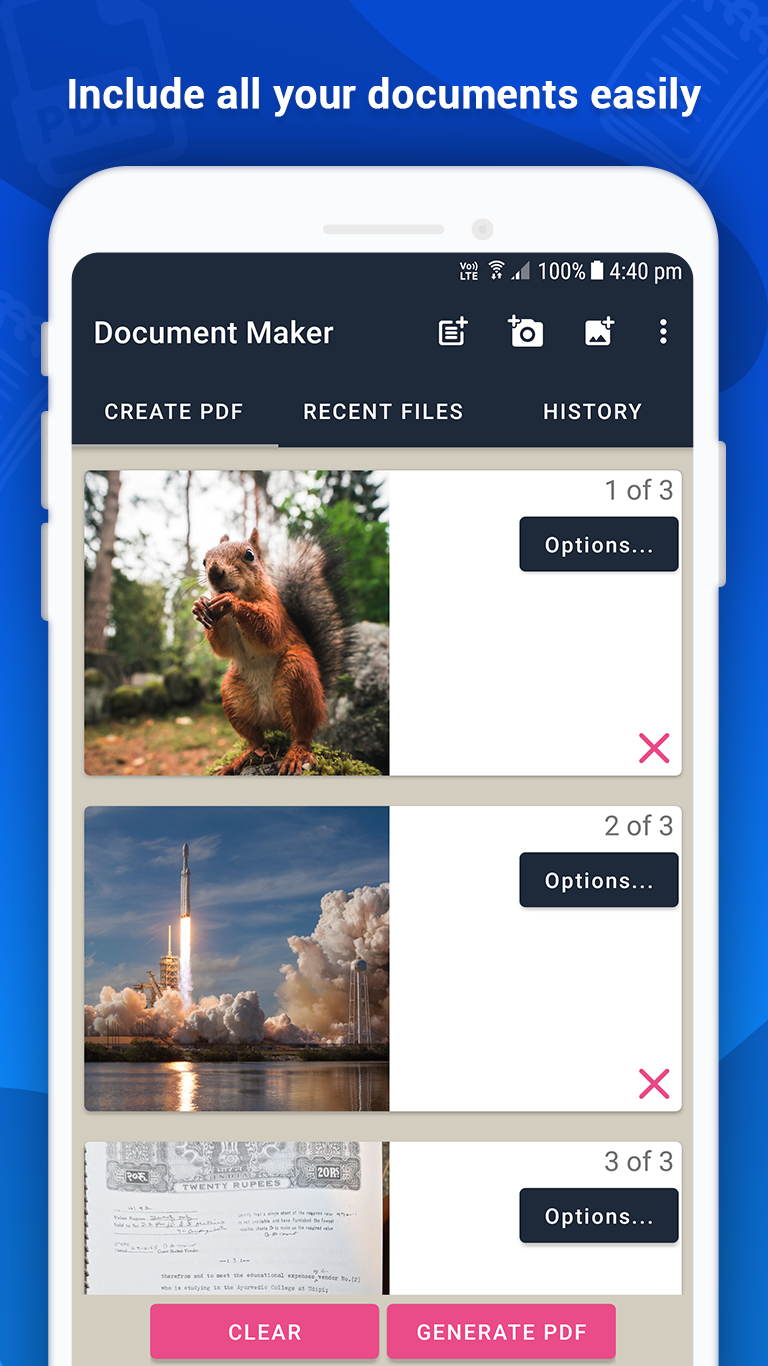The height and width of the screenshot is (1366, 768).
Task: Tap the add text document icon
Action: (x=454, y=332)
